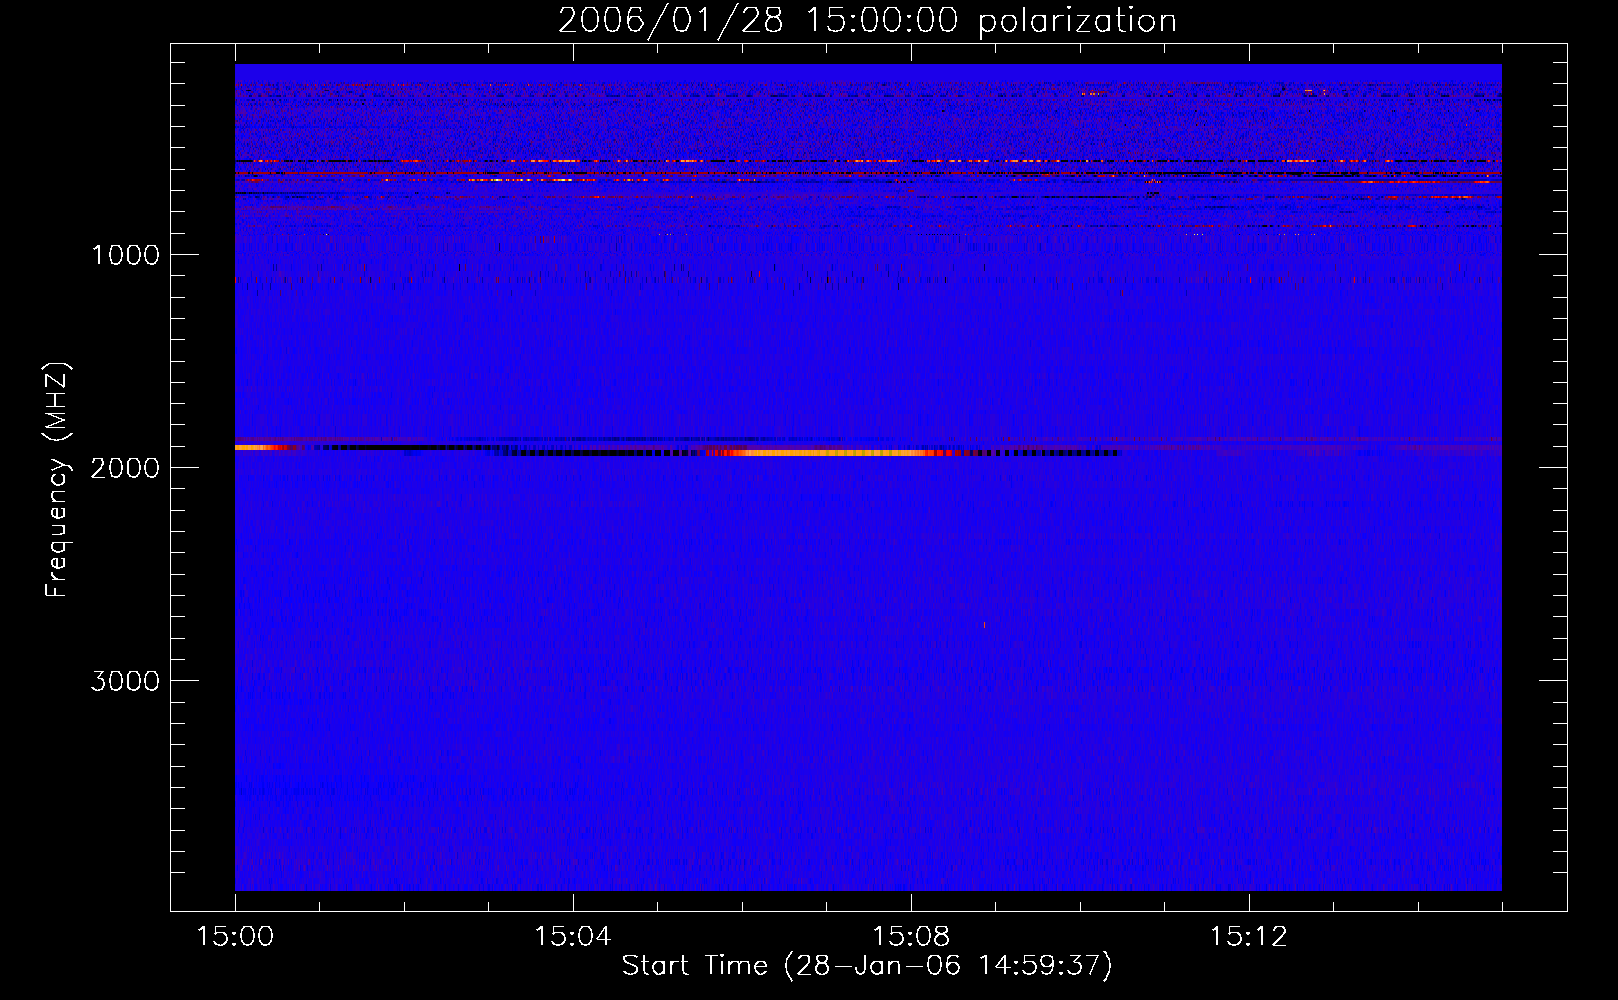This screenshot has height=1000, width=1618.
Task: Click the 15:00 time tick label
Action: 235,937
